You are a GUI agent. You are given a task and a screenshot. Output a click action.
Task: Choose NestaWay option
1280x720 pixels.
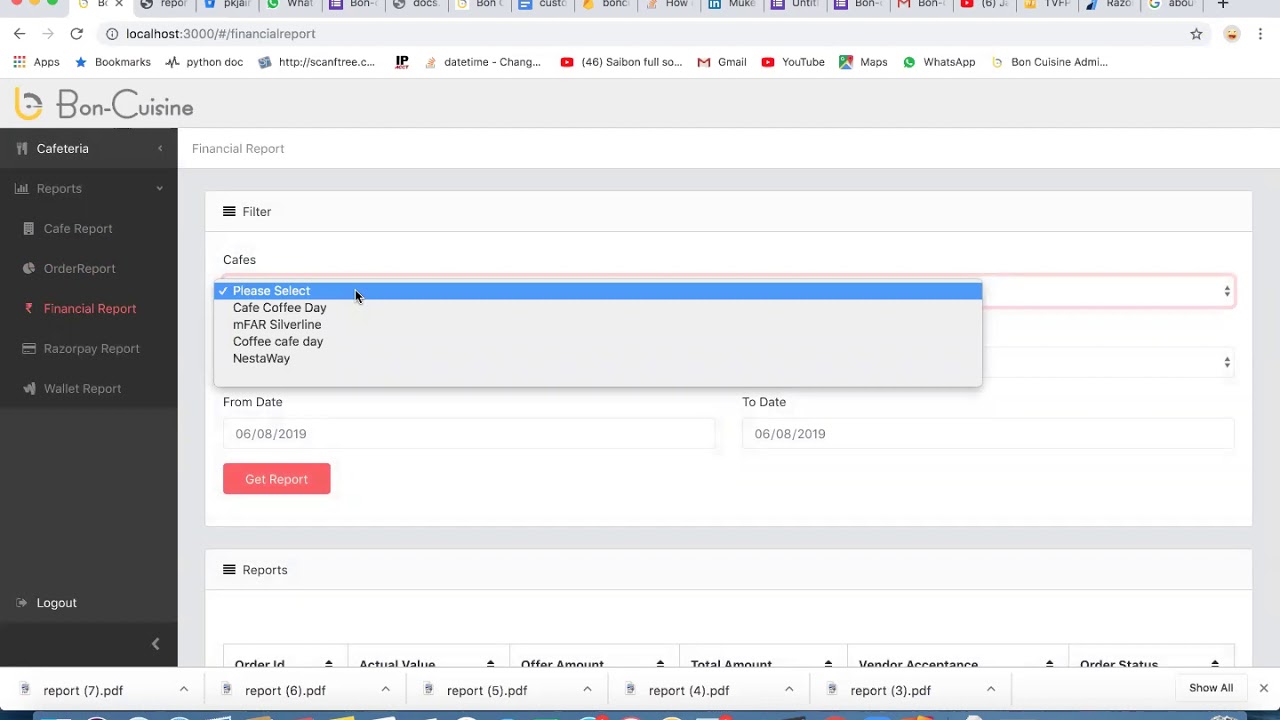click(x=598, y=359)
